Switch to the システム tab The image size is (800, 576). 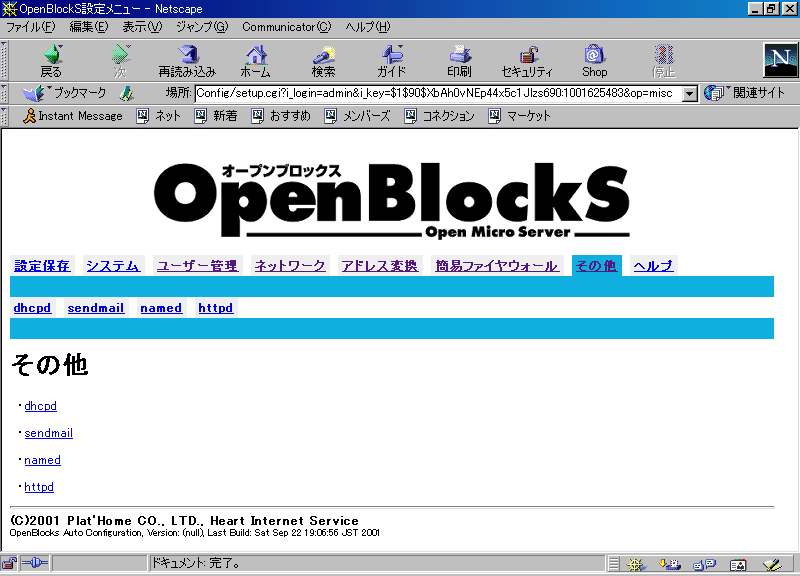[113, 266]
